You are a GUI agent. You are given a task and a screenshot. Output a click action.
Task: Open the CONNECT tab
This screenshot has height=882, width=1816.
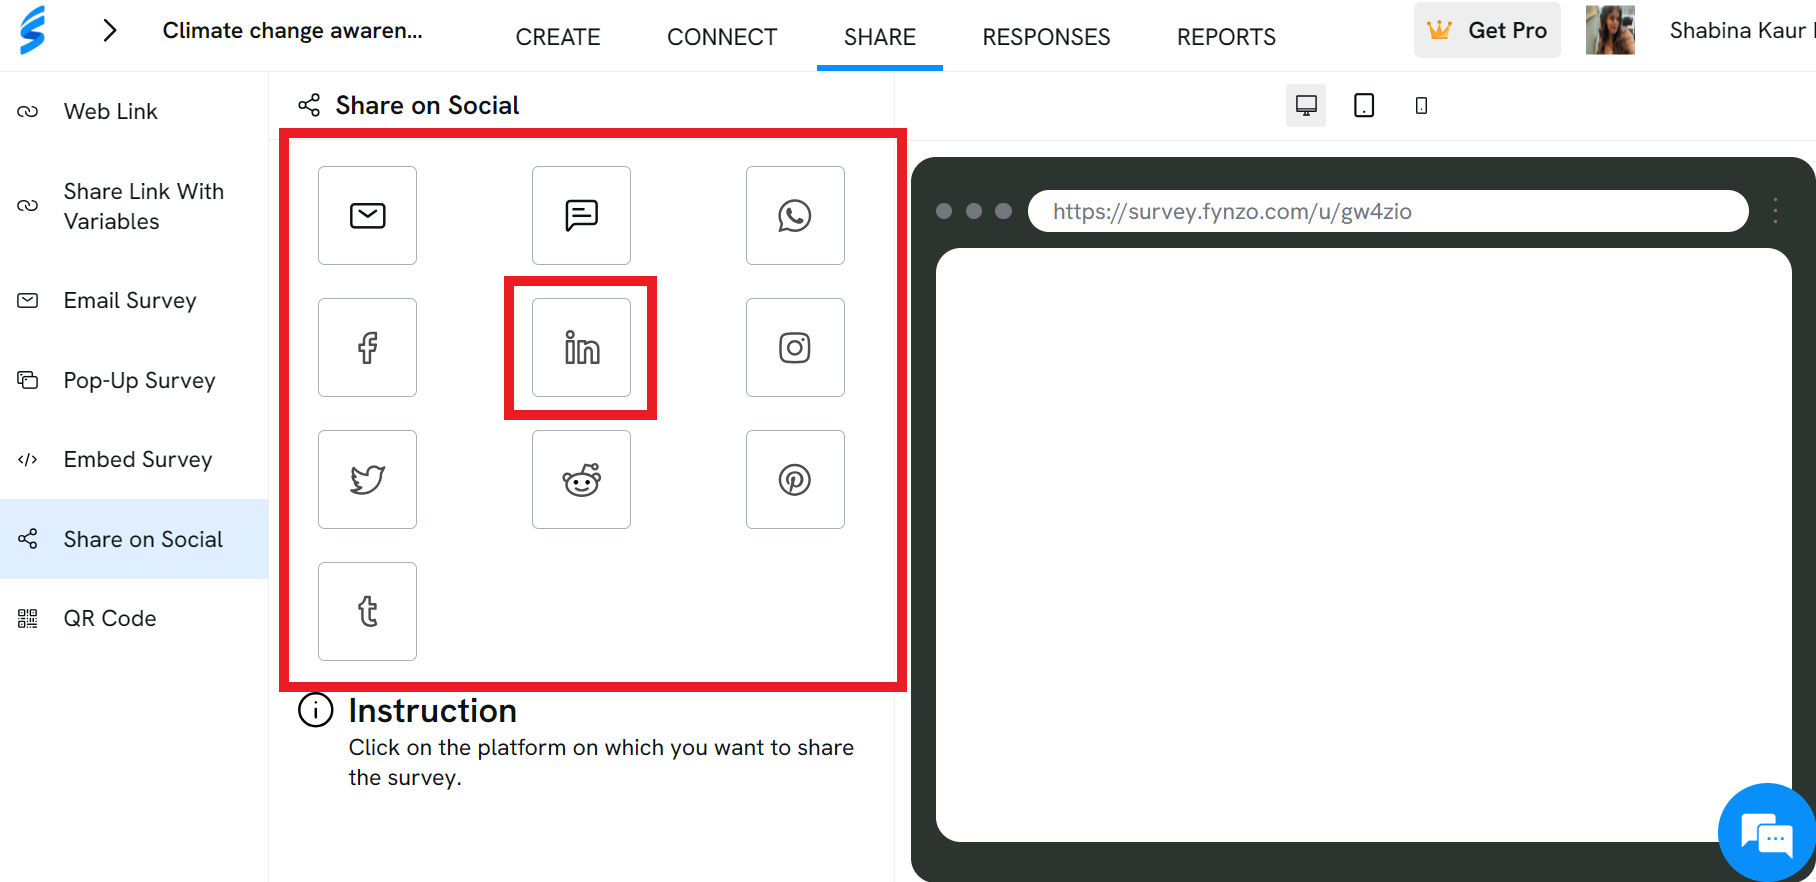(x=722, y=37)
